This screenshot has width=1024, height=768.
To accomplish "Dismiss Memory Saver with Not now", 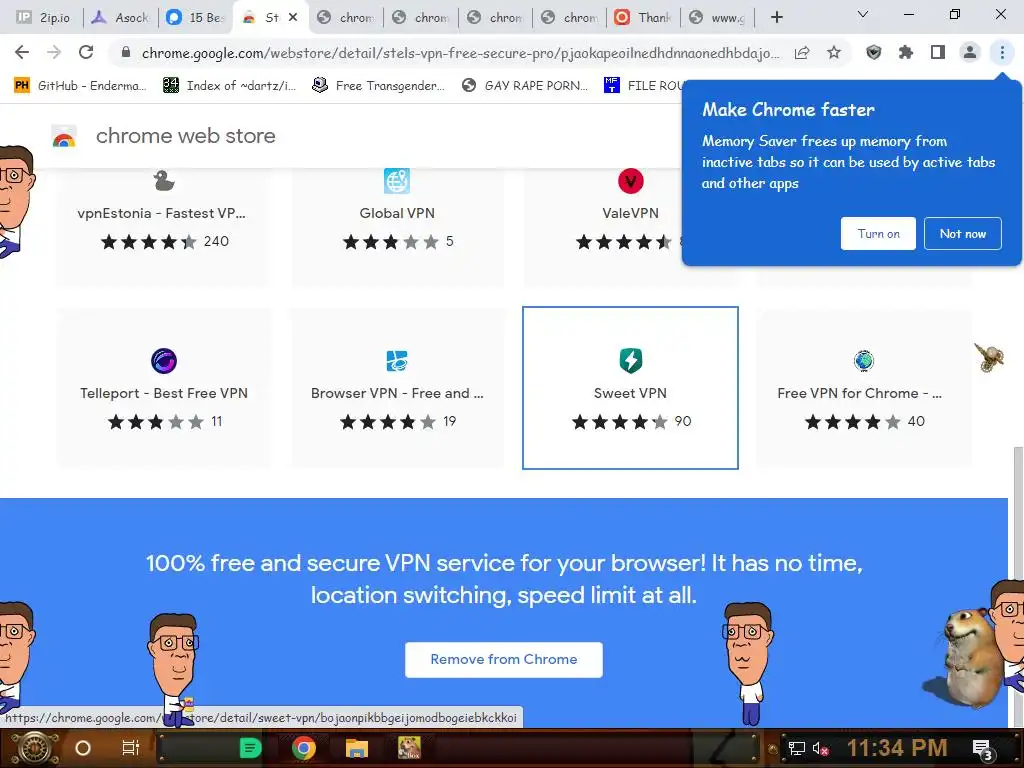I will pyautogui.click(x=963, y=234).
